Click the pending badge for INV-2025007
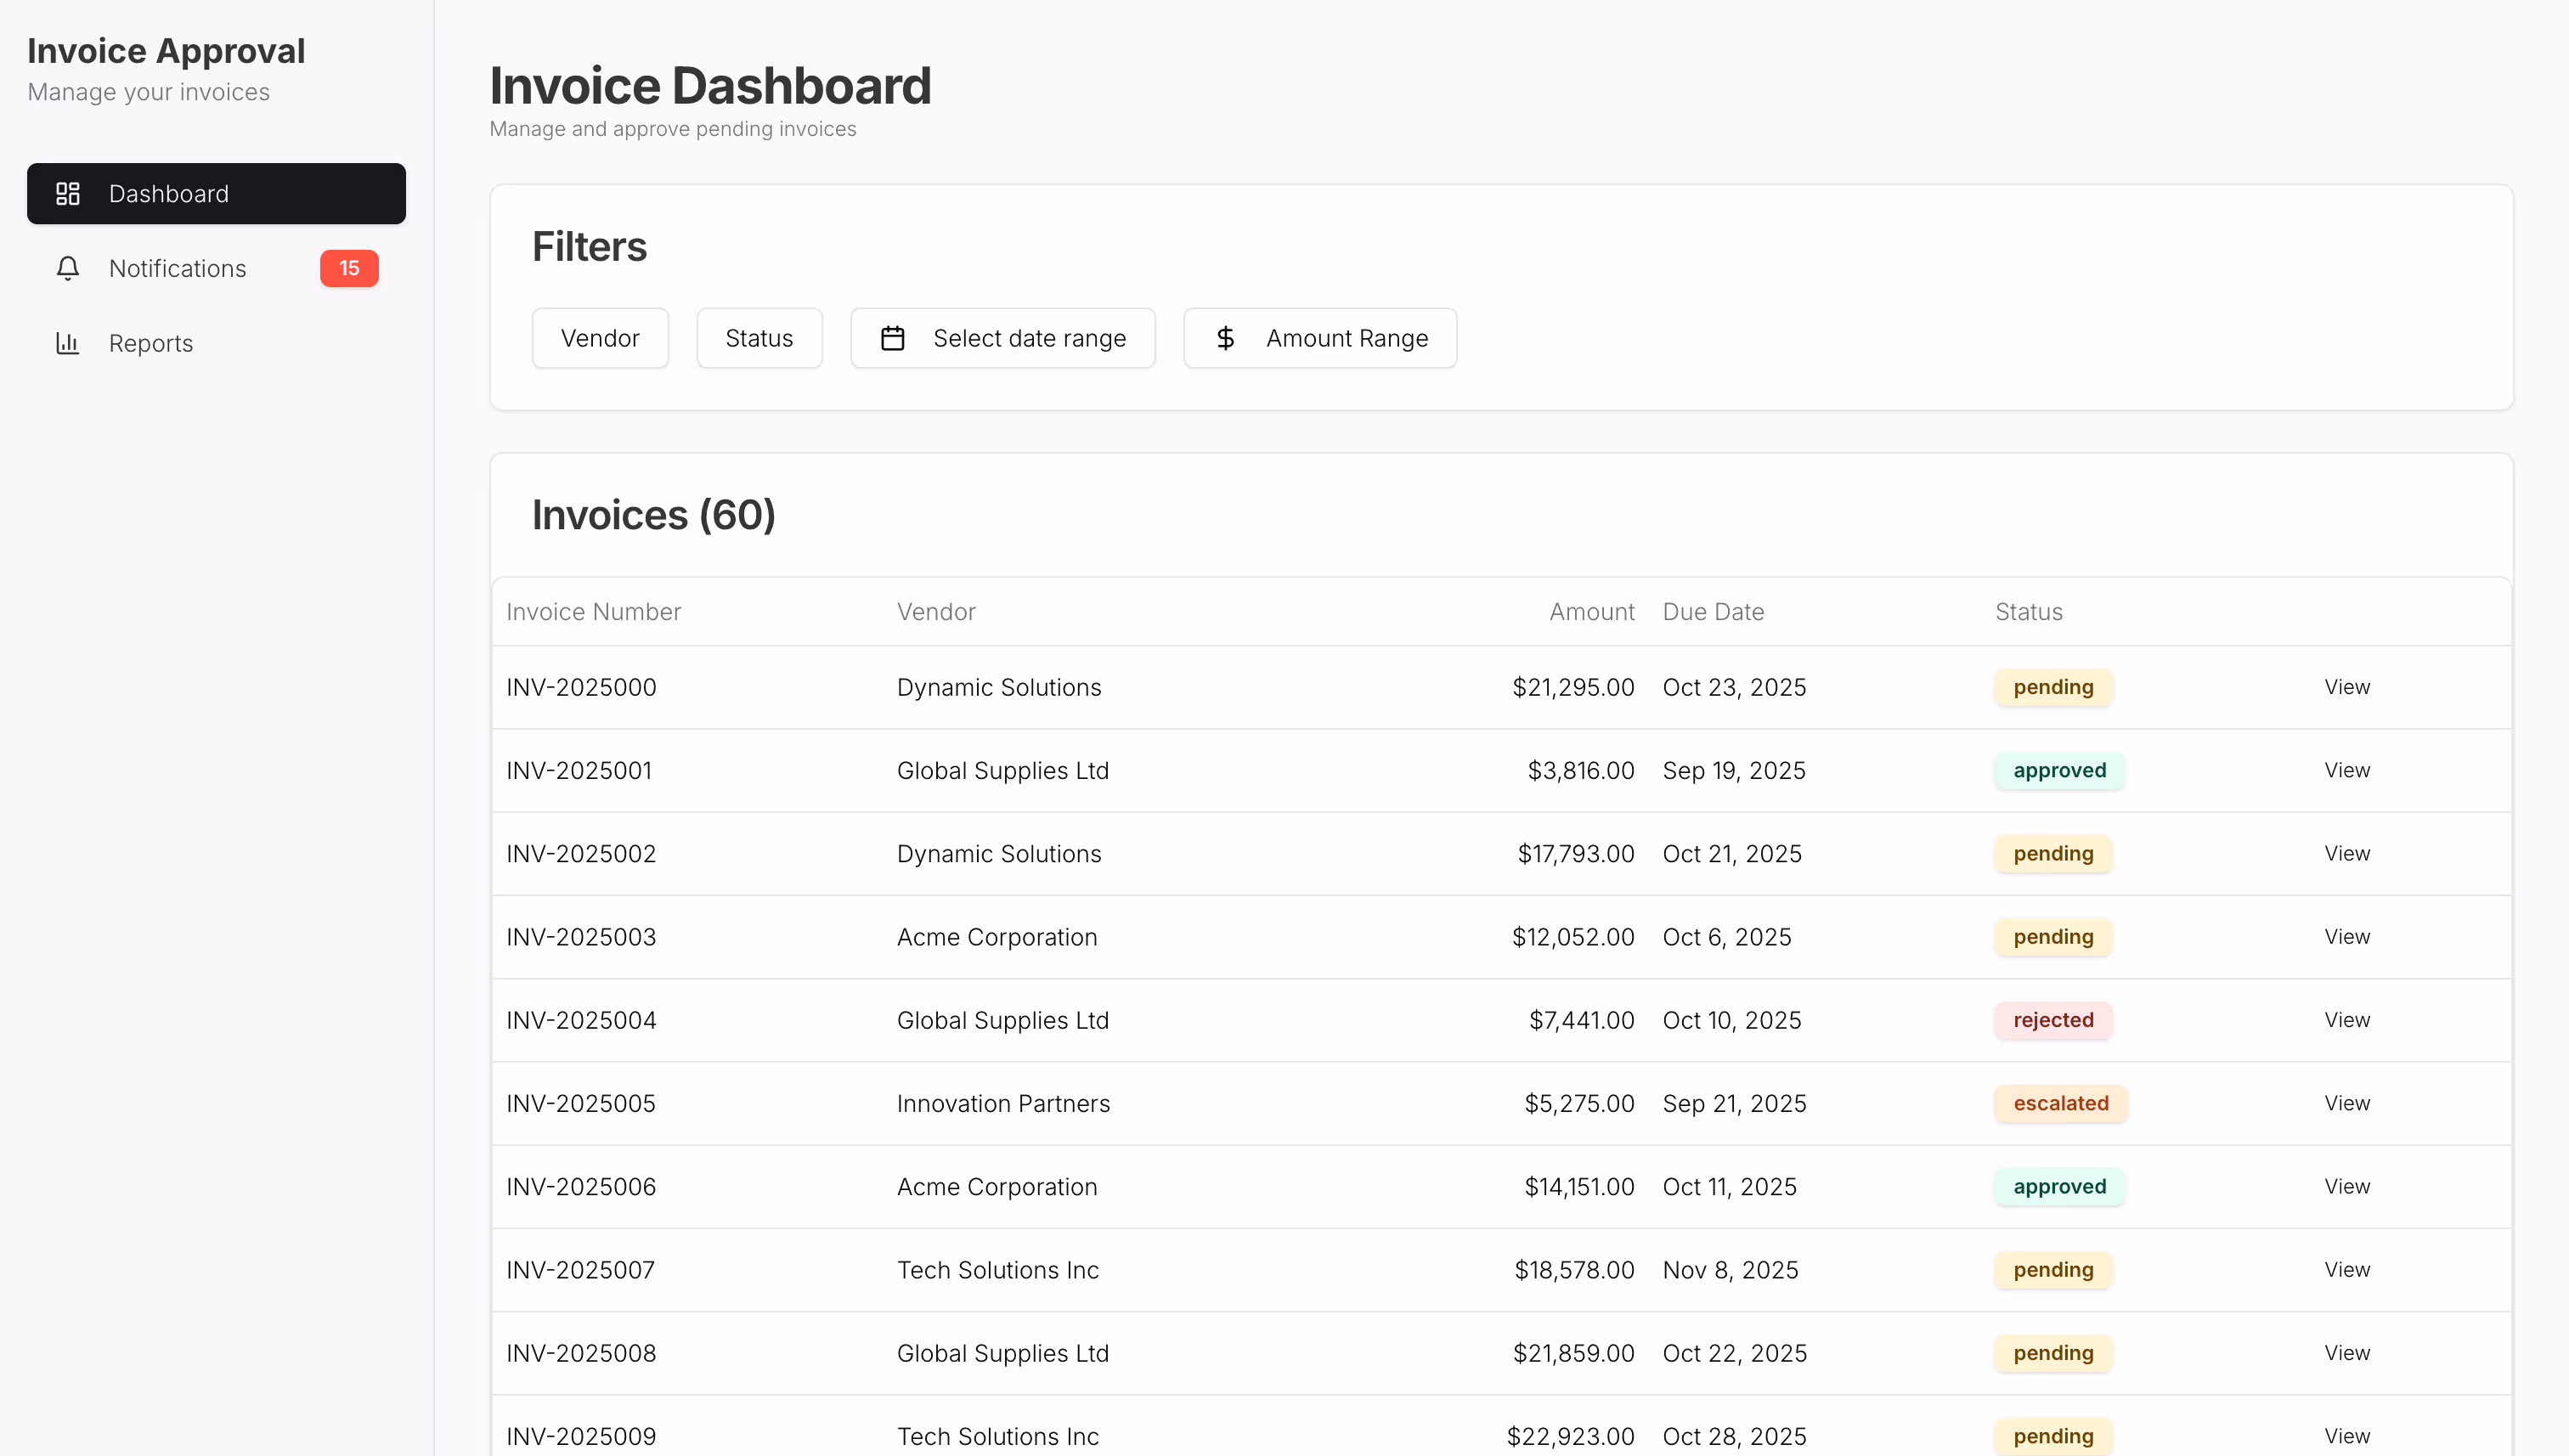This screenshot has height=1456, width=2569. coord(2053,1270)
